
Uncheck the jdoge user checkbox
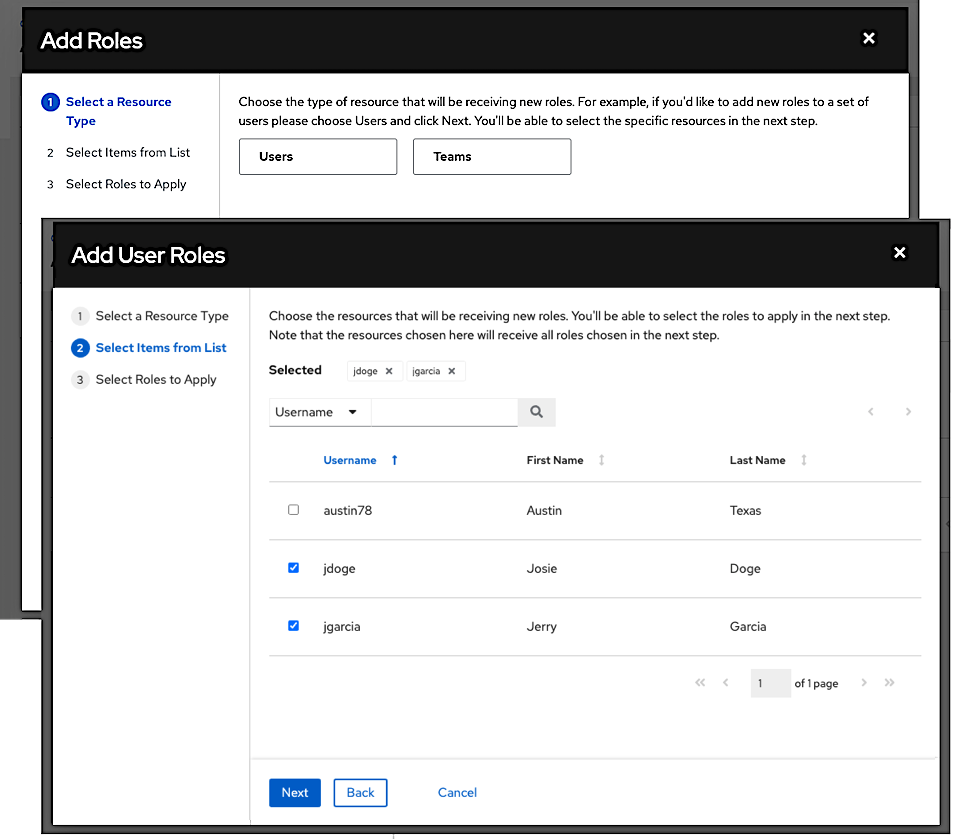[x=293, y=567]
